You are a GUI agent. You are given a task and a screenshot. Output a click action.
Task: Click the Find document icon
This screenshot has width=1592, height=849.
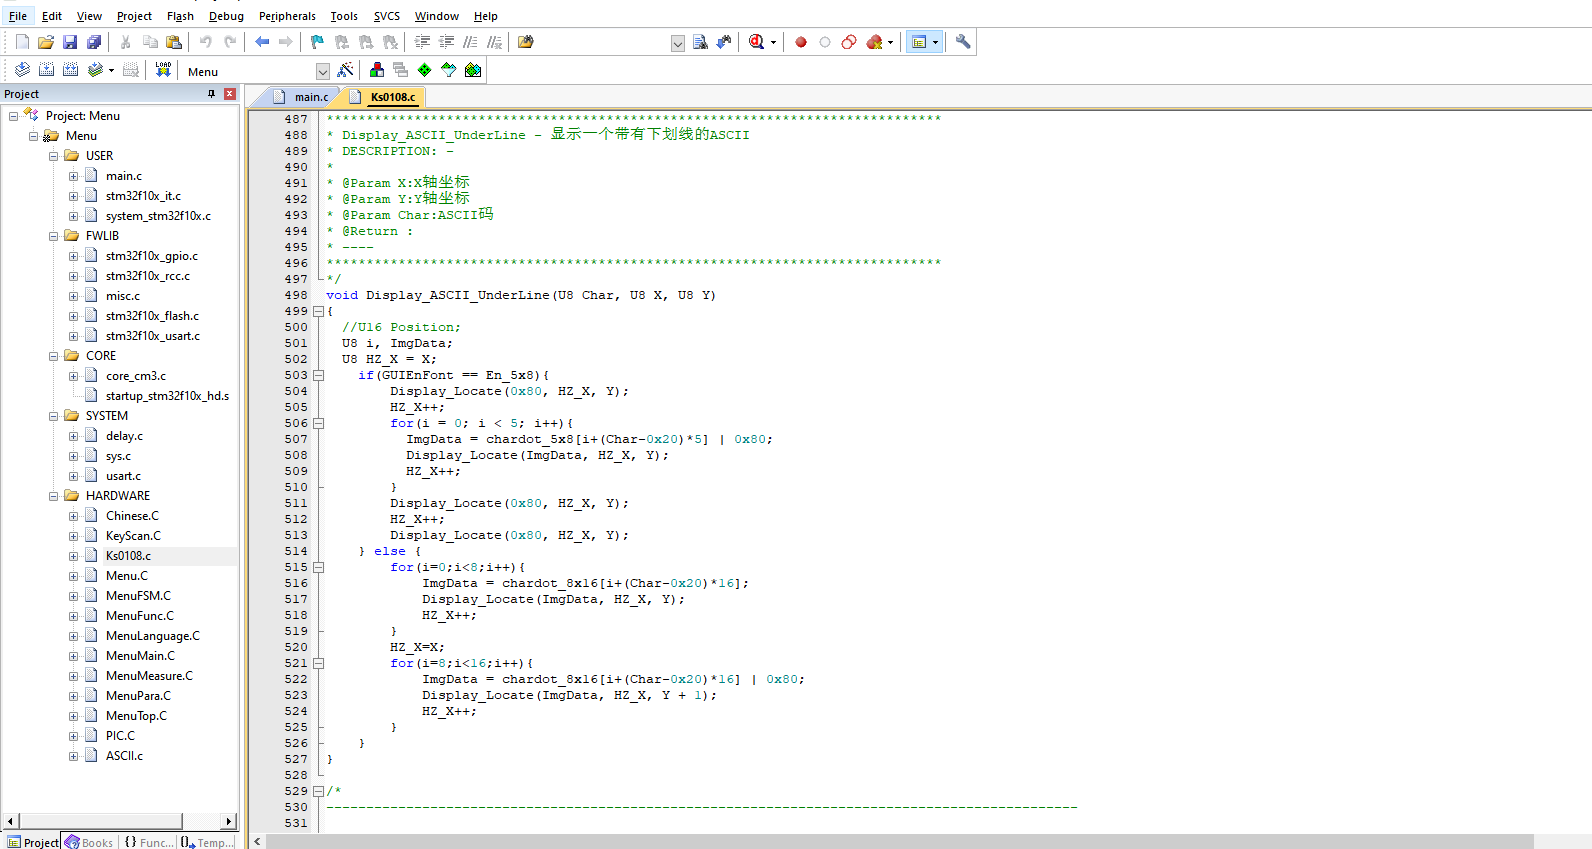700,42
